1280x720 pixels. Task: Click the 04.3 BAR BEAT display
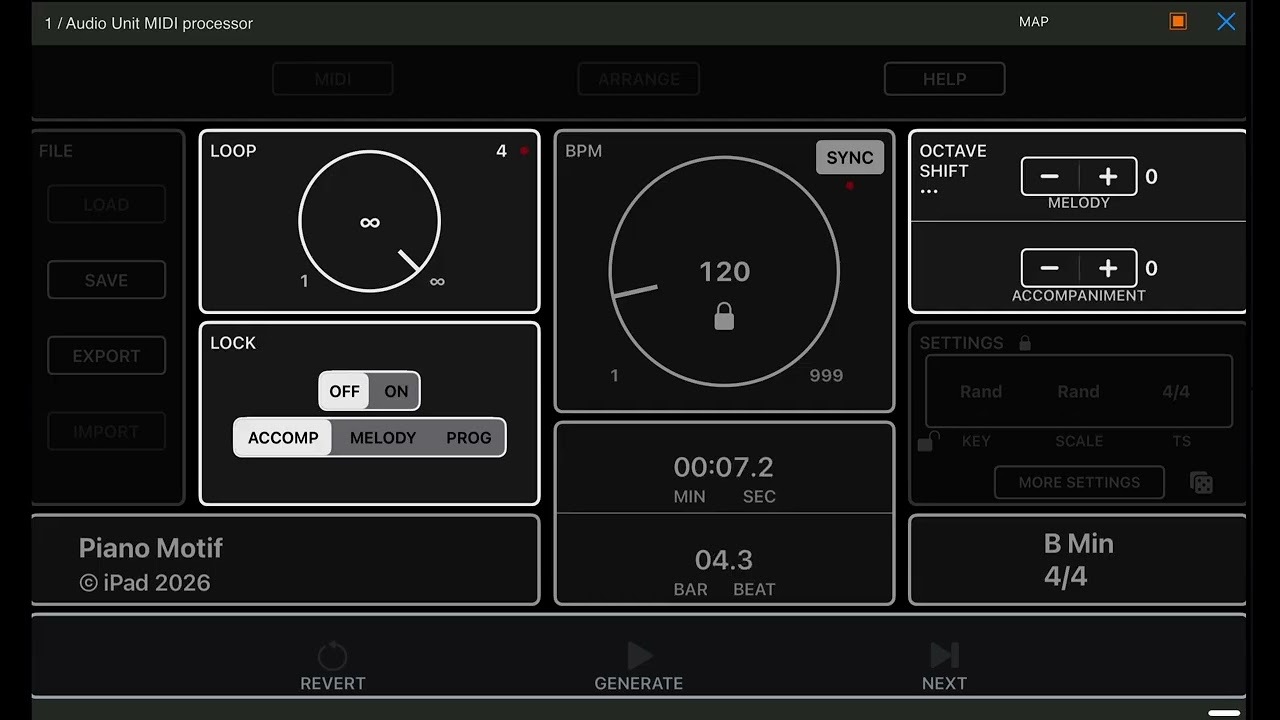pos(724,560)
